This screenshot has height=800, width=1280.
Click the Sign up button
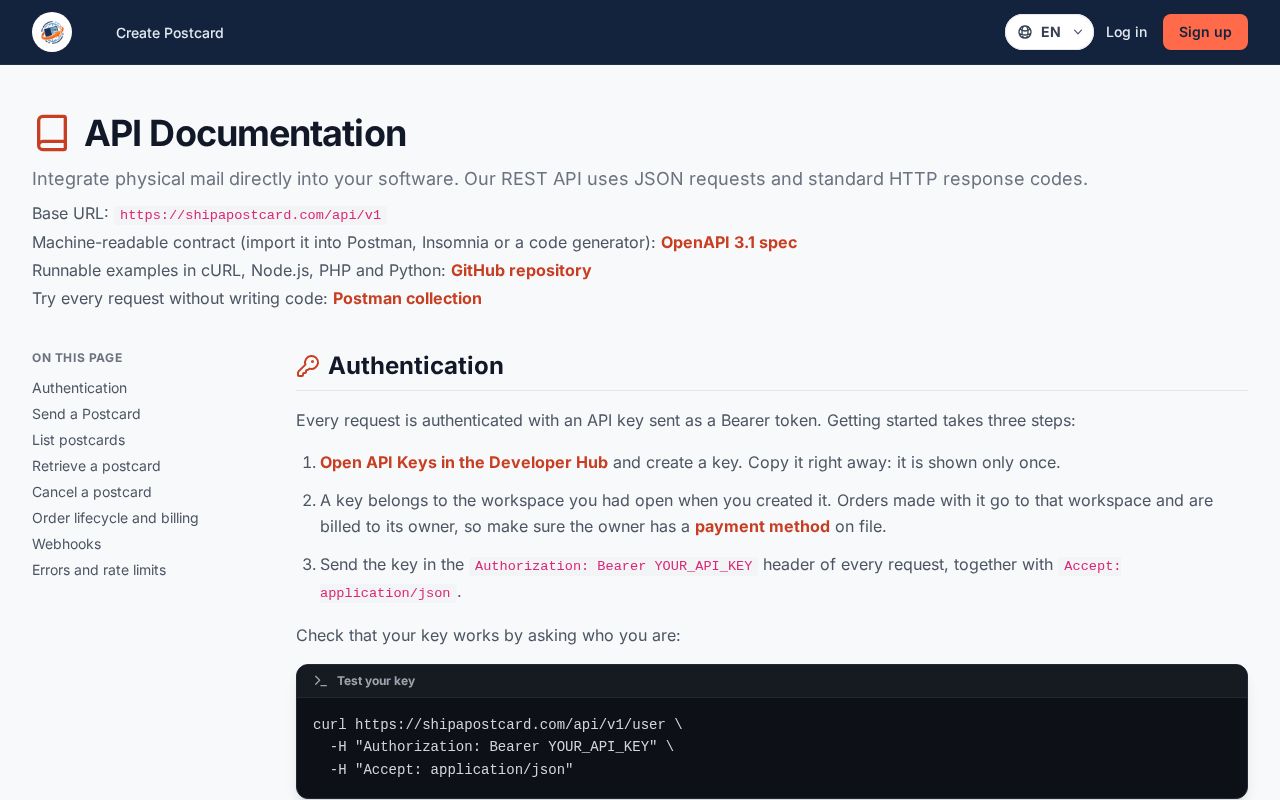1205,32
